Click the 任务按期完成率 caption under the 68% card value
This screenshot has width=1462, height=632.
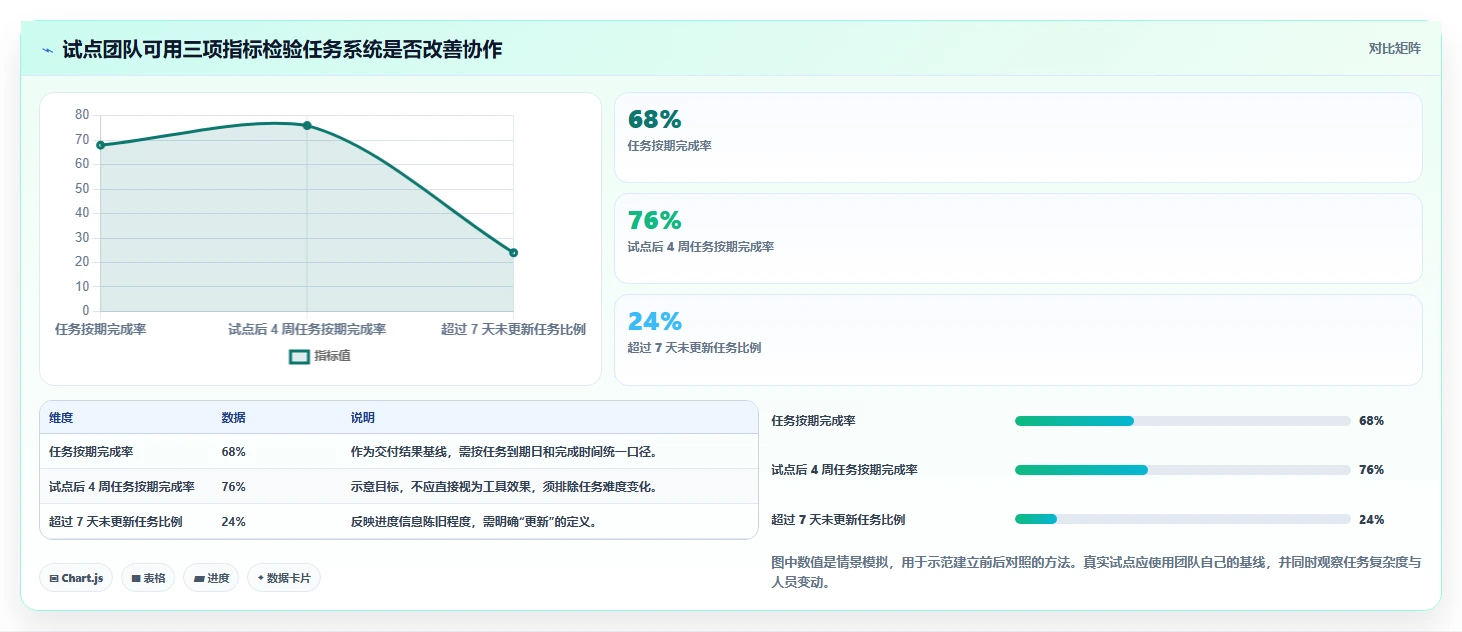(x=669, y=146)
